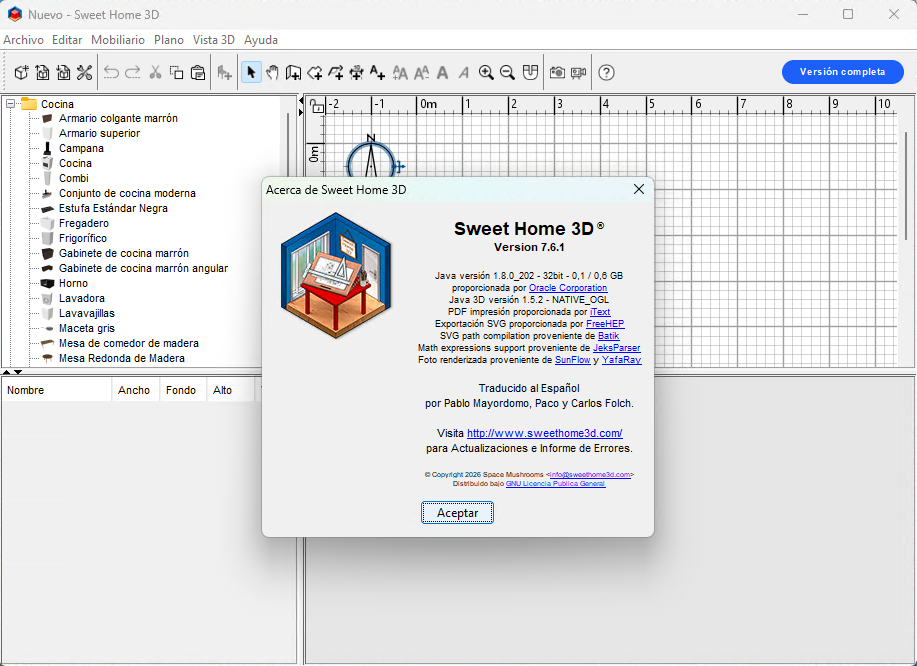Visit the www.sweethome3d.com link
This screenshot has width=917, height=666.
(544, 433)
